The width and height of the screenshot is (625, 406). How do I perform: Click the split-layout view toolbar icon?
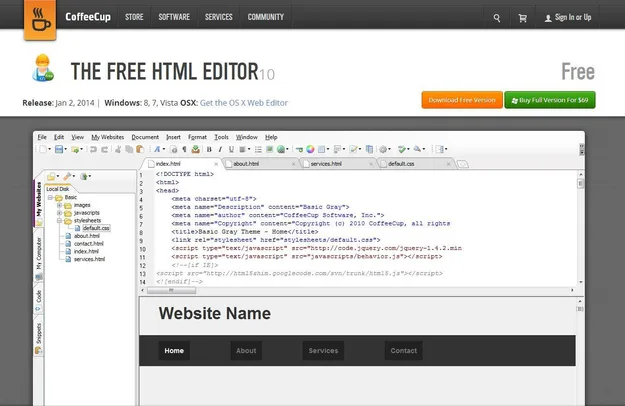coord(439,149)
